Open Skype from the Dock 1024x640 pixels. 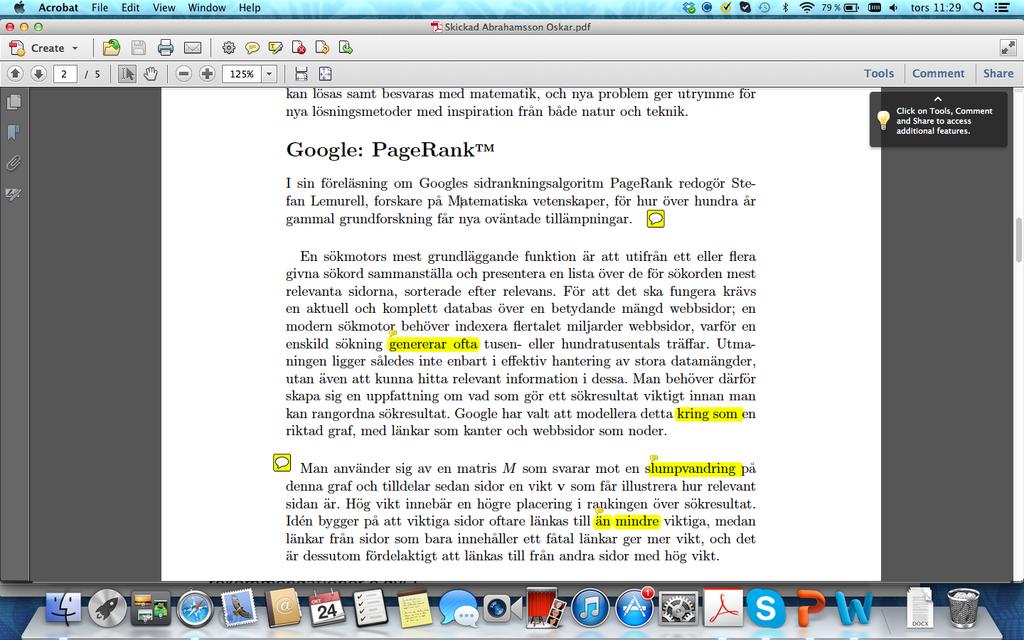point(765,608)
